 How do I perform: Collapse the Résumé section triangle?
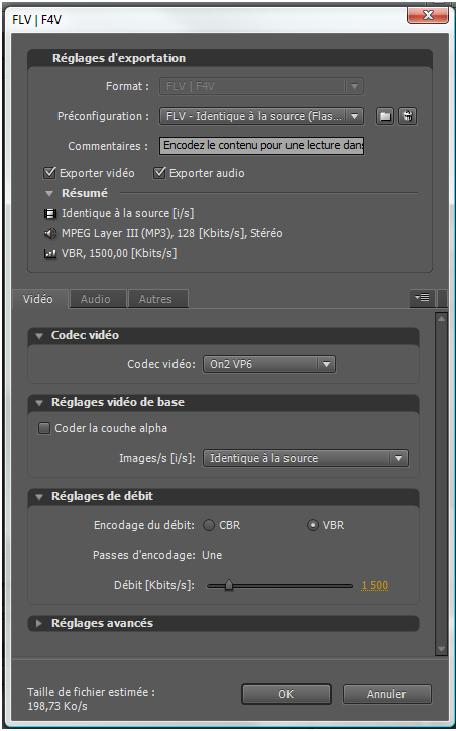(x=48, y=193)
